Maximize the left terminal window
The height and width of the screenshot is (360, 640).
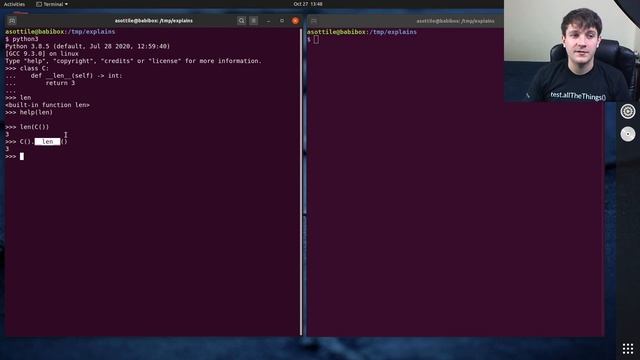coord(282,20)
